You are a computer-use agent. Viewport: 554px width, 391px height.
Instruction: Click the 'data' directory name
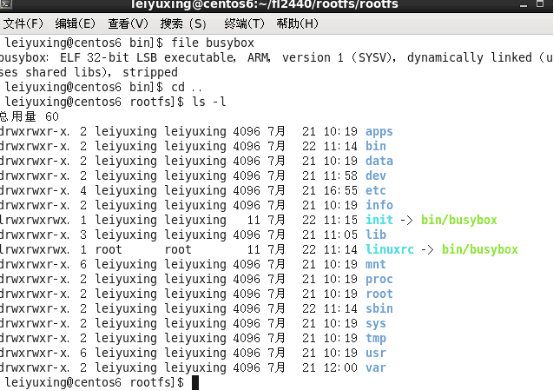tap(379, 161)
